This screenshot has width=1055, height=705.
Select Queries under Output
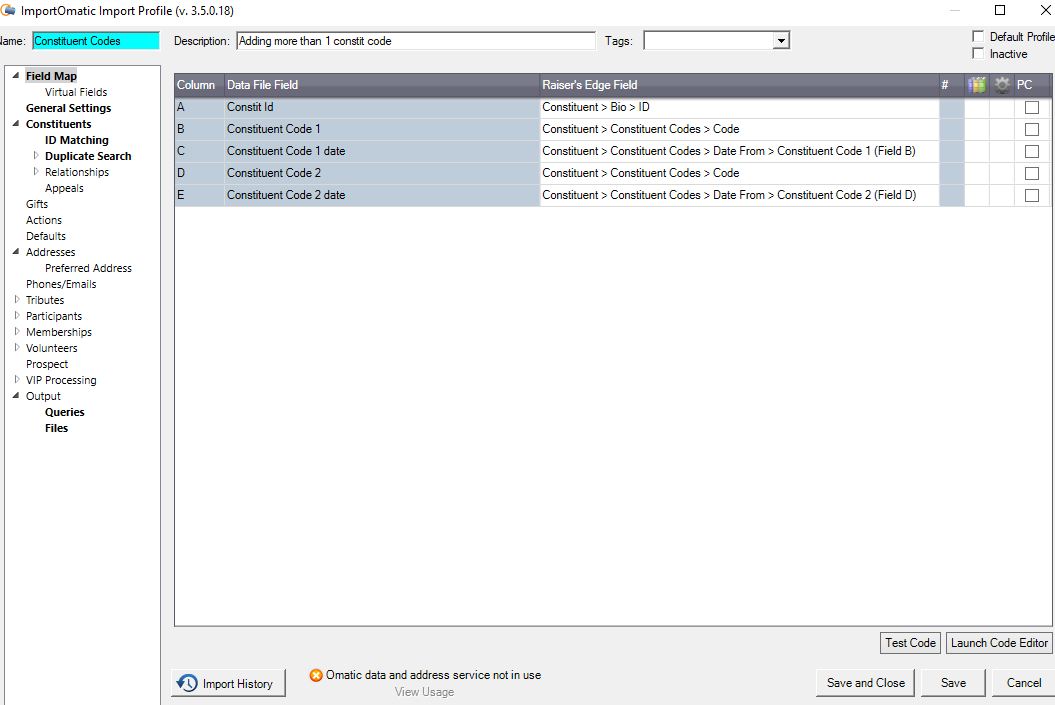coord(64,411)
